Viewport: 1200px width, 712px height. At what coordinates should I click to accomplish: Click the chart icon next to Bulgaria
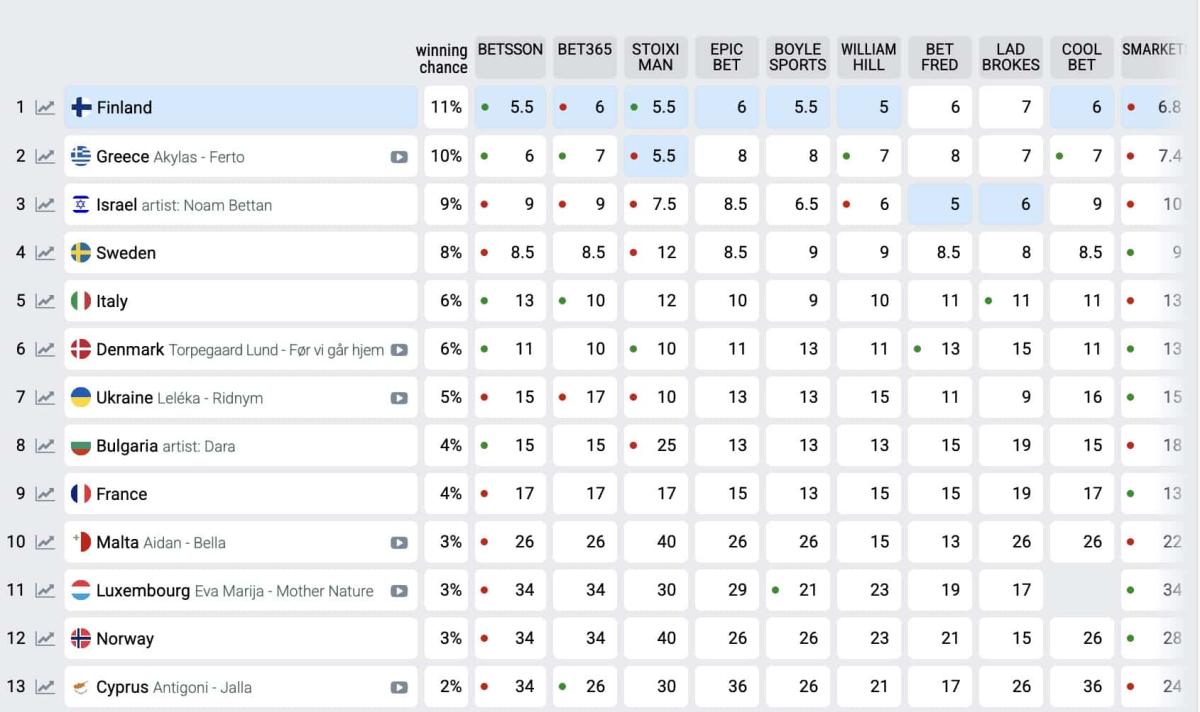[x=45, y=446]
